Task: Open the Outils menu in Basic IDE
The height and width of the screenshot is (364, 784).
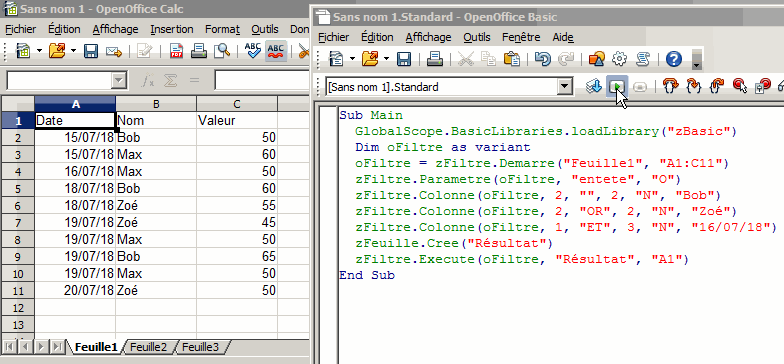Action: (476, 37)
